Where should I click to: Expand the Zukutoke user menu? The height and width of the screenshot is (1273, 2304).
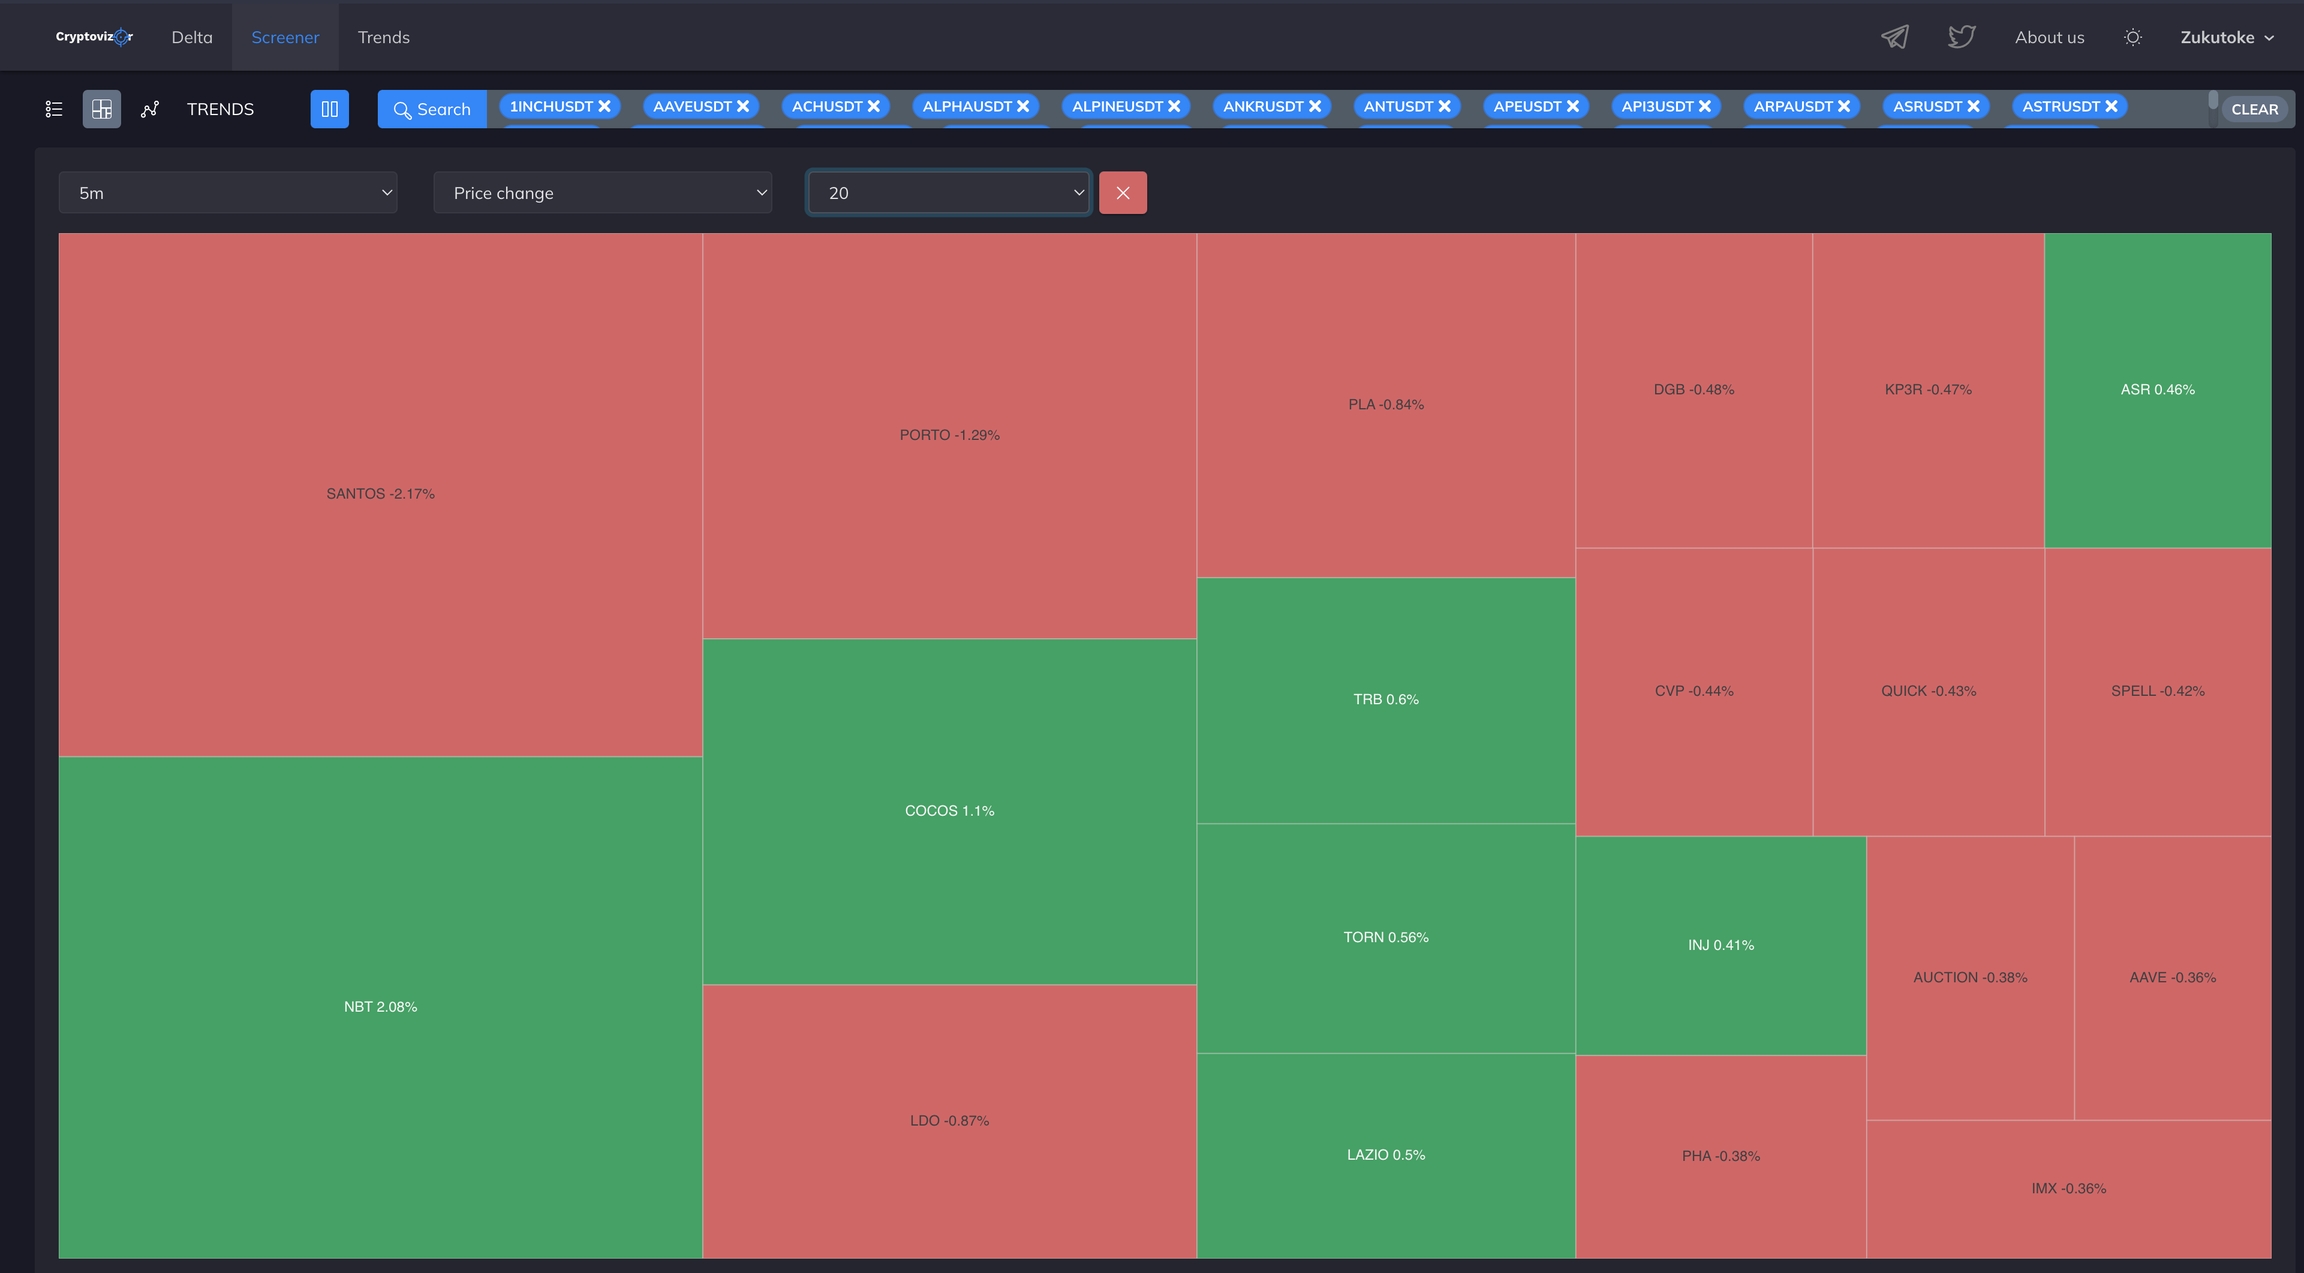pos(2227,37)
